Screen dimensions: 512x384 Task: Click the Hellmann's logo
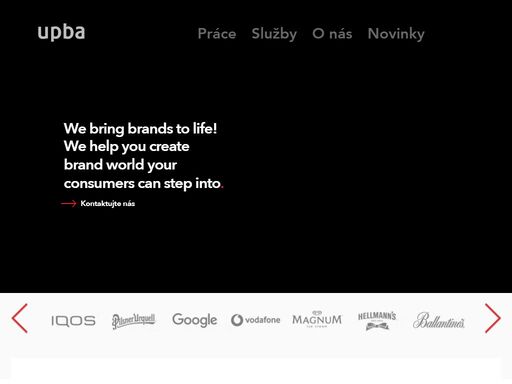377,321
